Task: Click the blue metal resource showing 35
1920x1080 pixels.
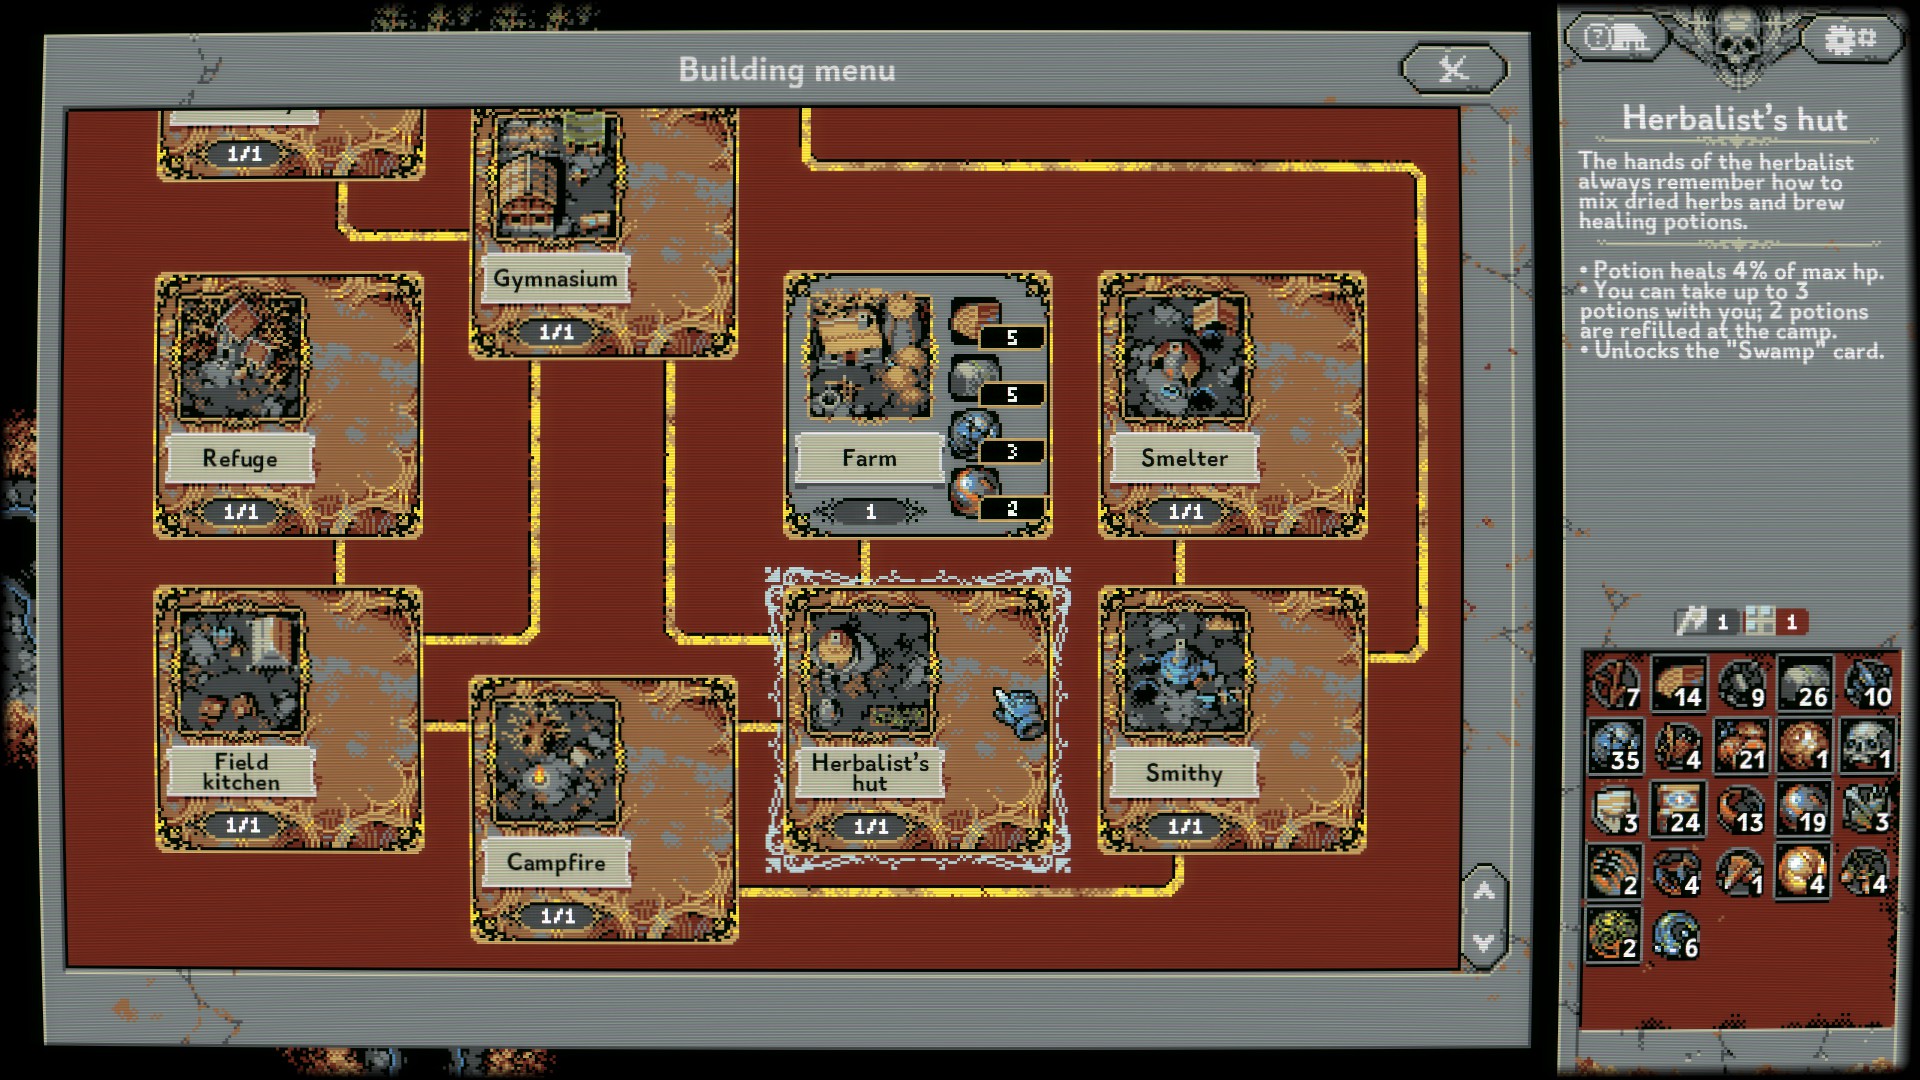Action: 1614,746
